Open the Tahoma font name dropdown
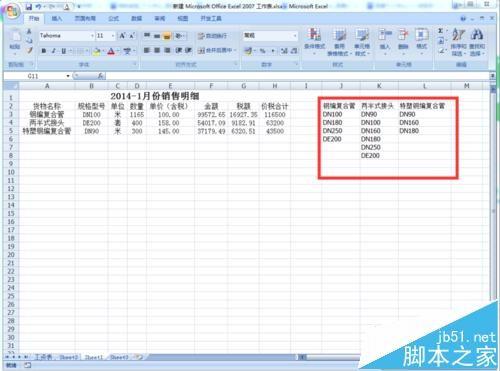 [x=92, y=36]
